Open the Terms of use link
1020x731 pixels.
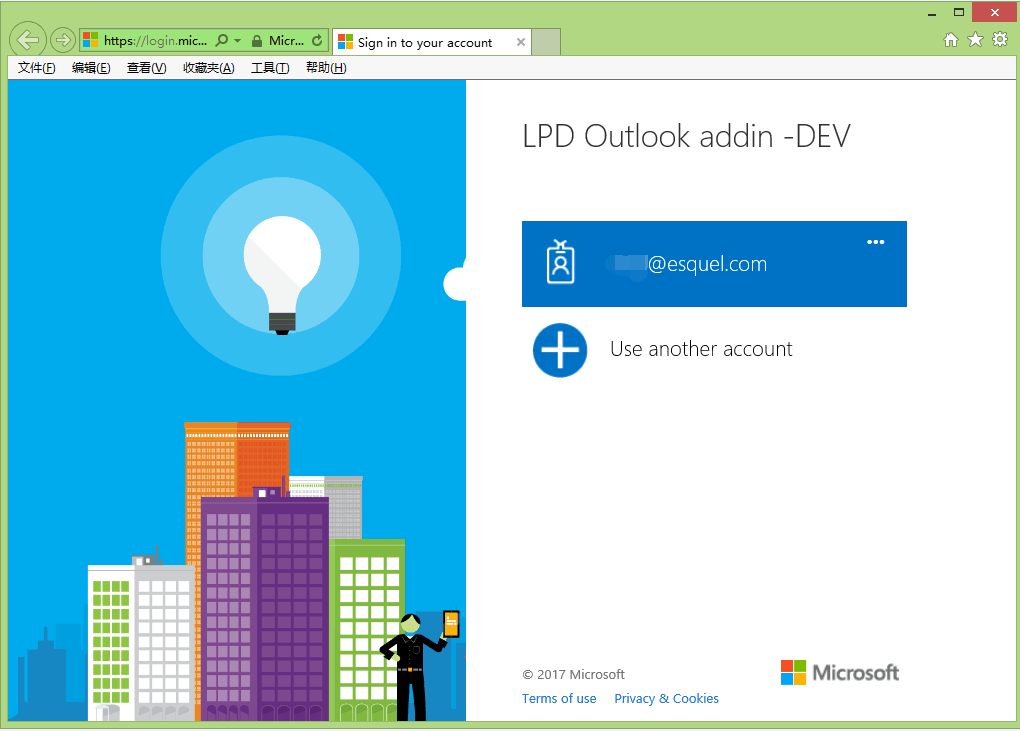[x=559, y=698]
